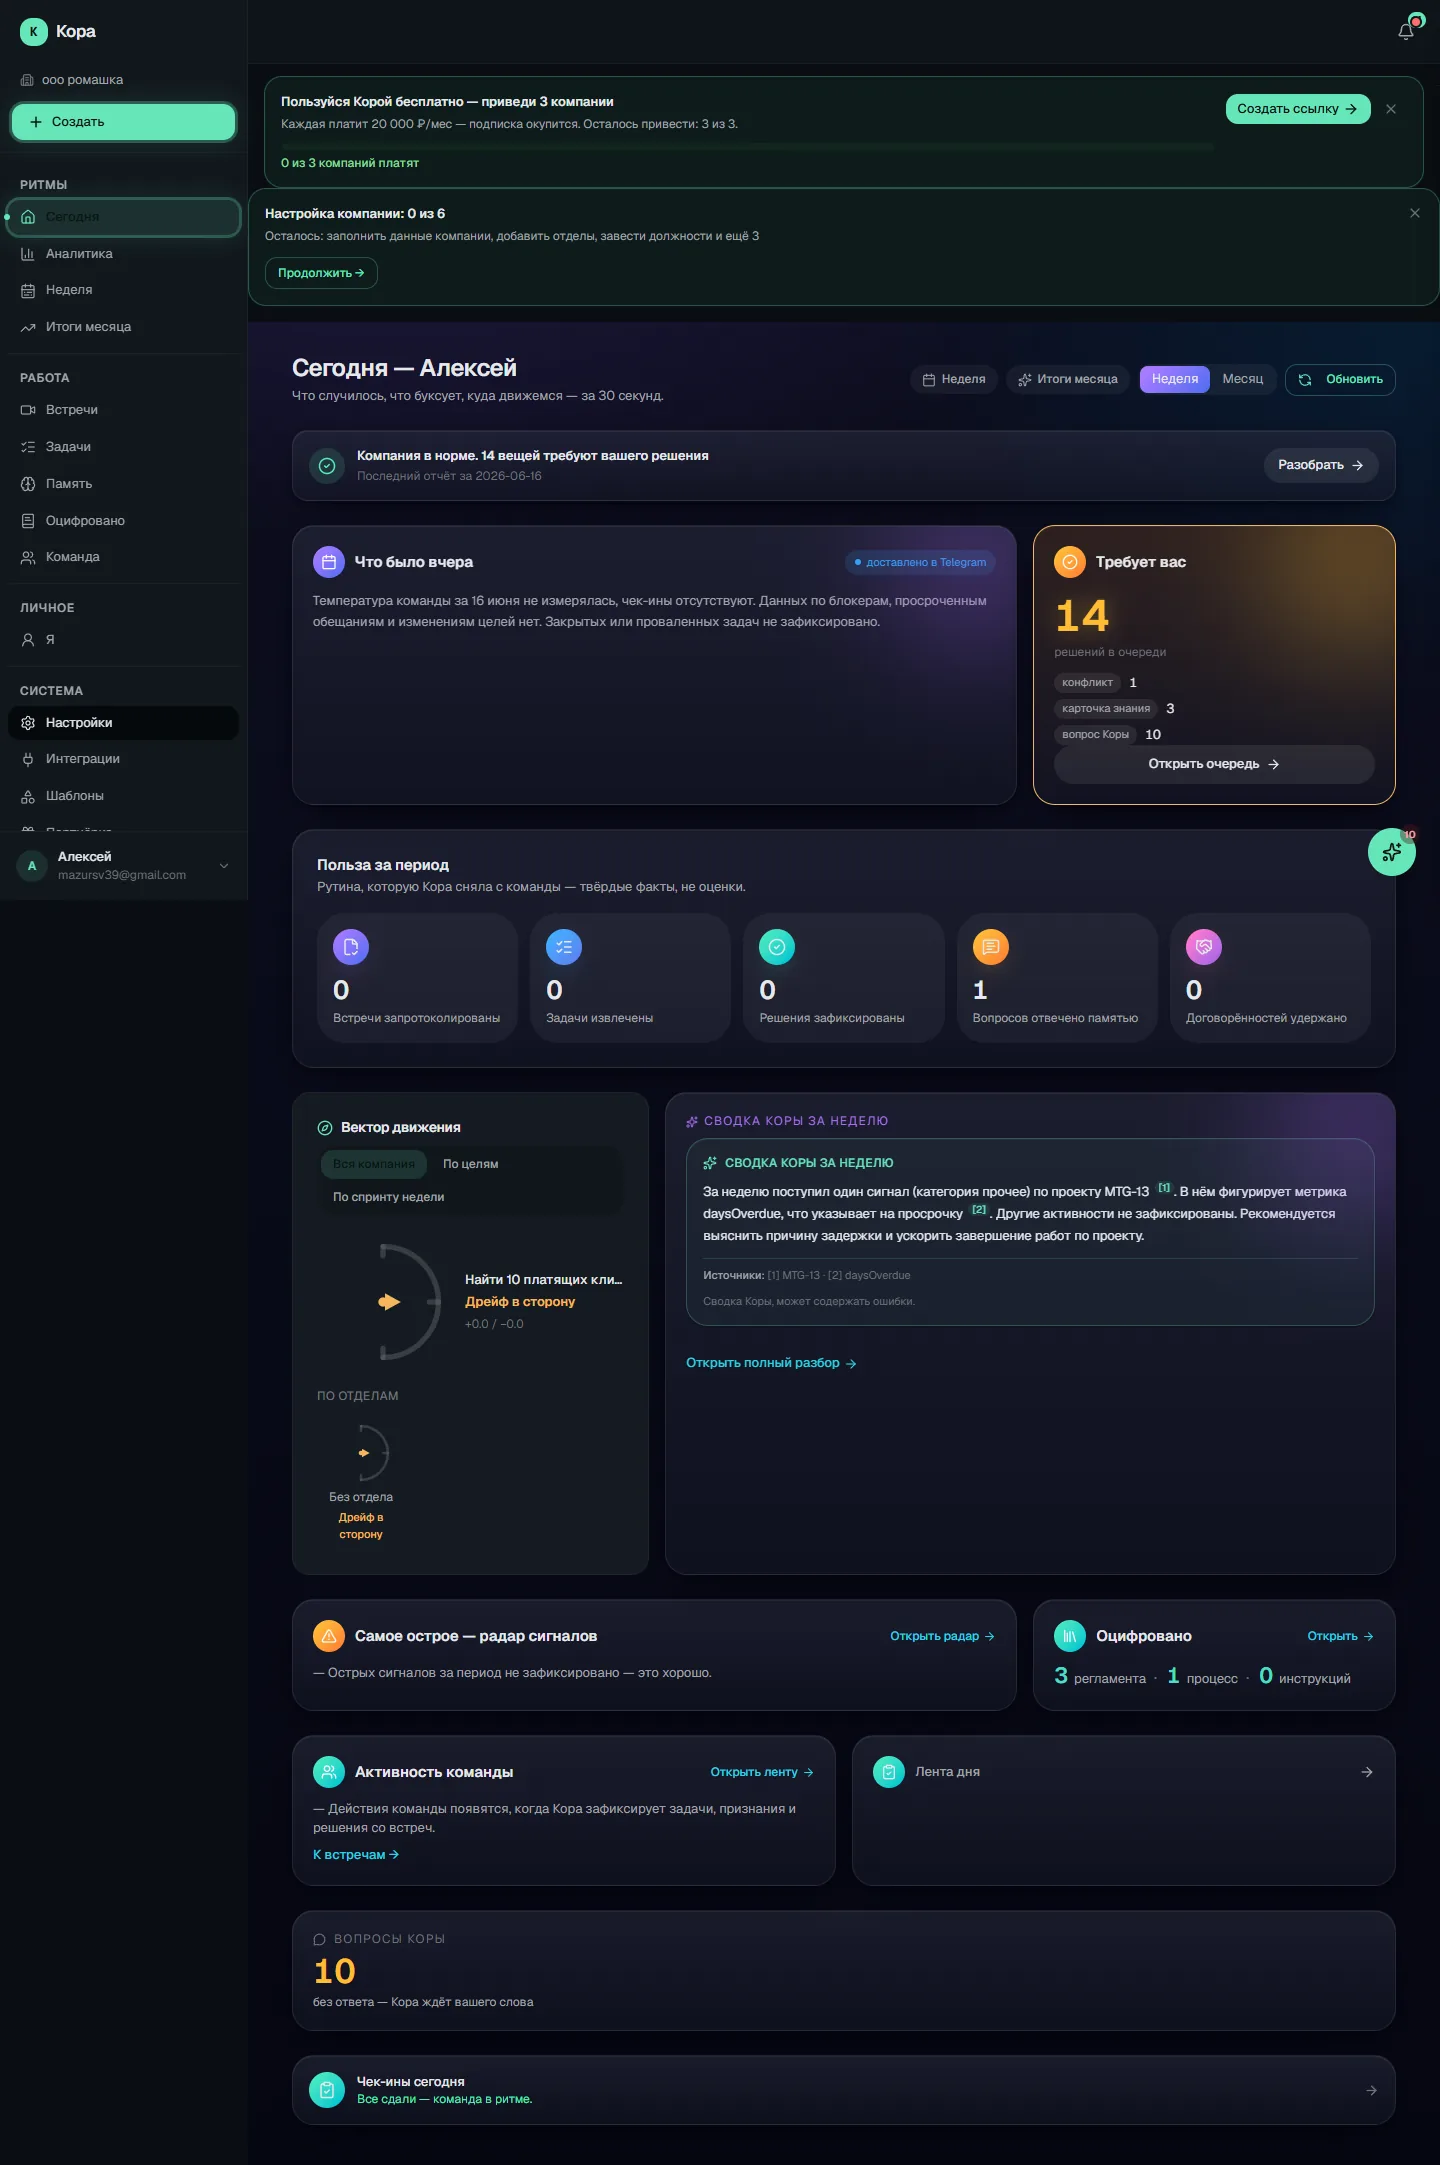This screenshot has height=2165, width=1440.
Task: Click the Создать button
Action: click(124, 122)
